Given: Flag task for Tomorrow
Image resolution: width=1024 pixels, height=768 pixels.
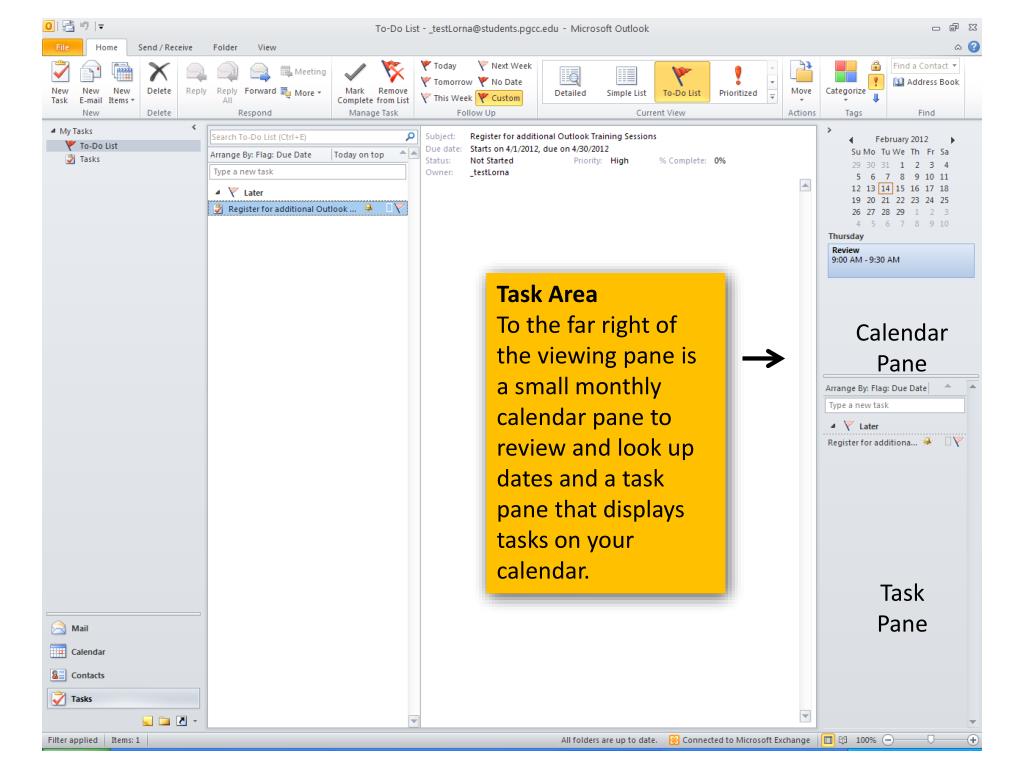Looking at the screenshot, I should 447,82.
